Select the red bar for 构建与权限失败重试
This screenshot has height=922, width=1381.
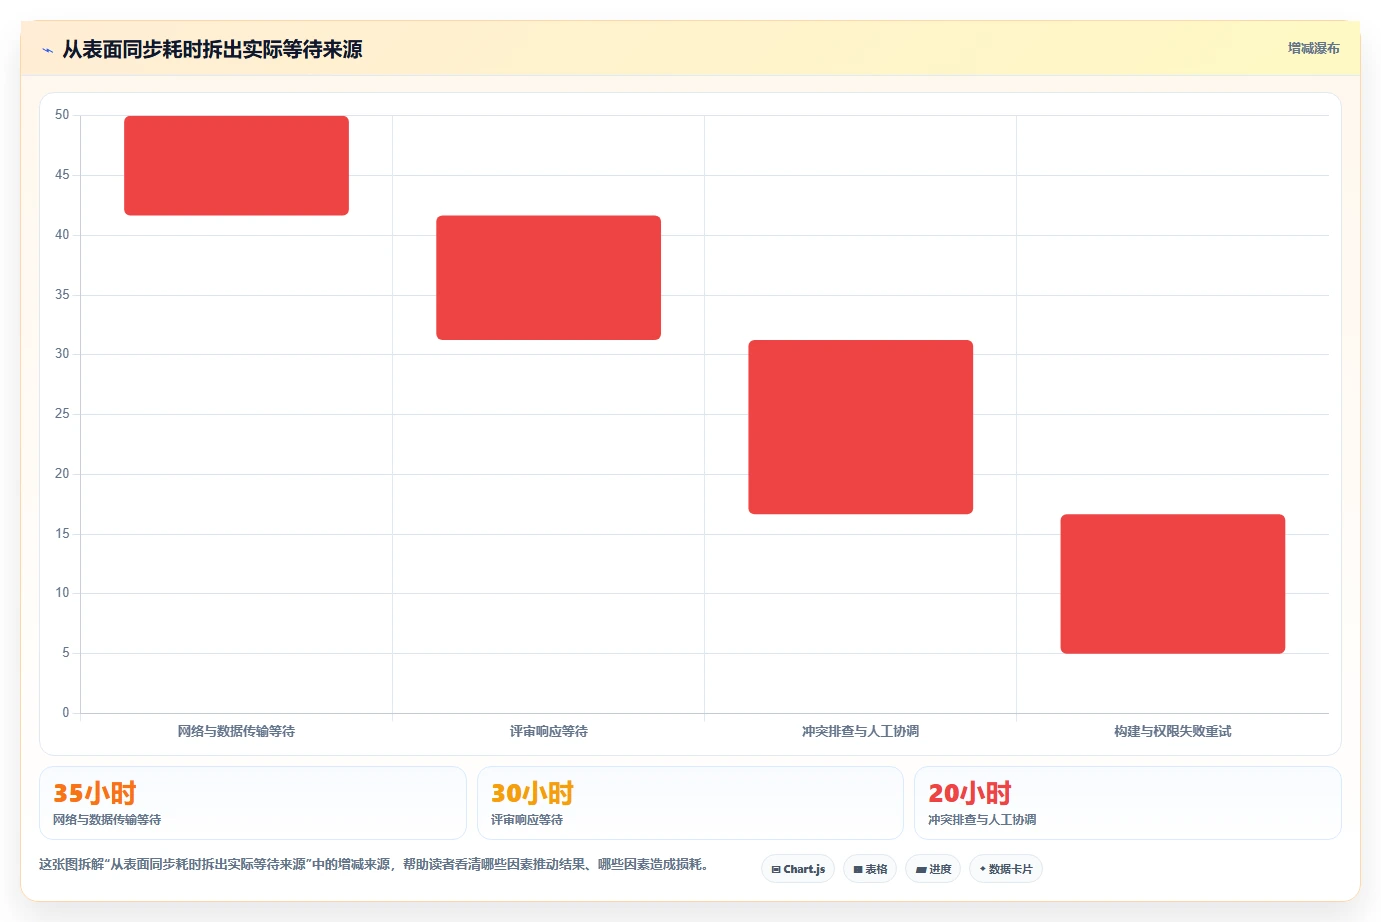(1172, 584)
